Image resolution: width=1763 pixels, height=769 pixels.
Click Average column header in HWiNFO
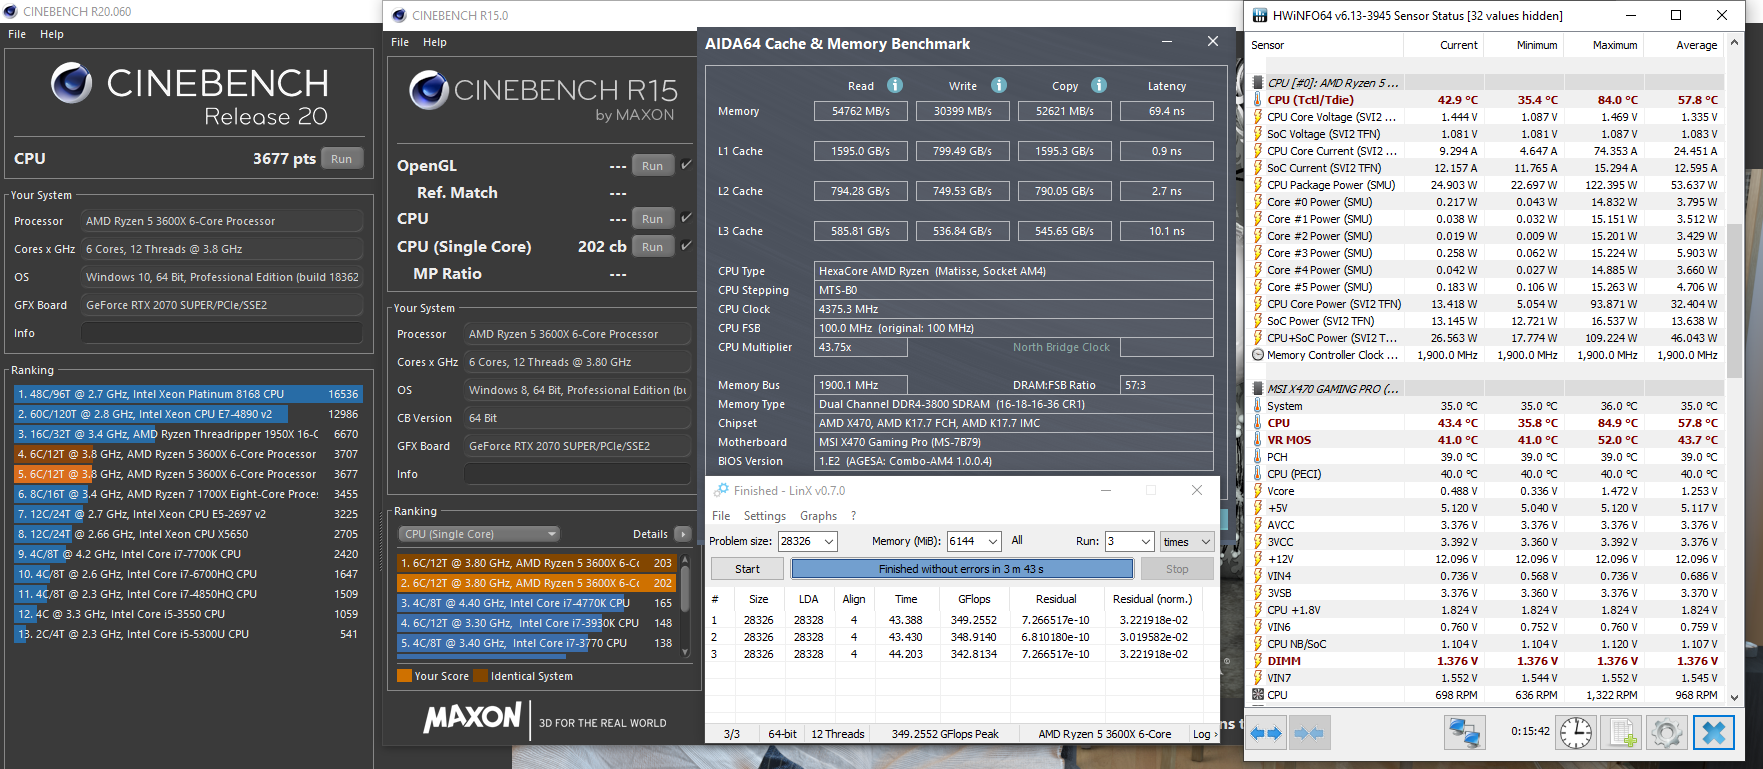(1684, 45)
